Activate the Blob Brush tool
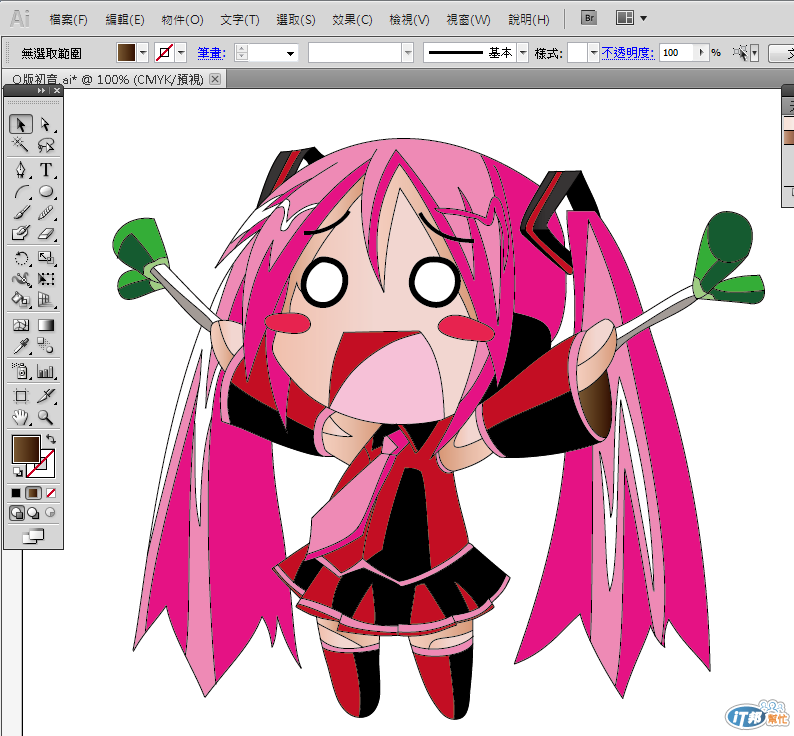Viewport: 794px width, 736px height. [21, 233]
